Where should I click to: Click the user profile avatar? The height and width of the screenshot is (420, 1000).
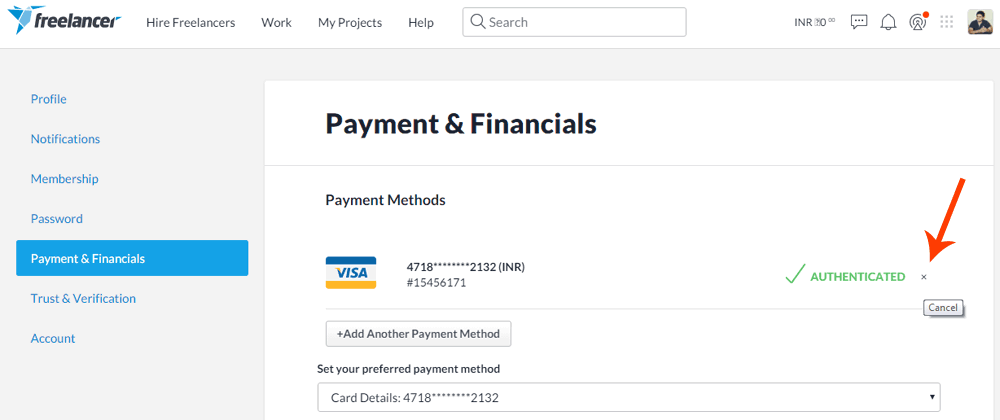coord(980,22)
